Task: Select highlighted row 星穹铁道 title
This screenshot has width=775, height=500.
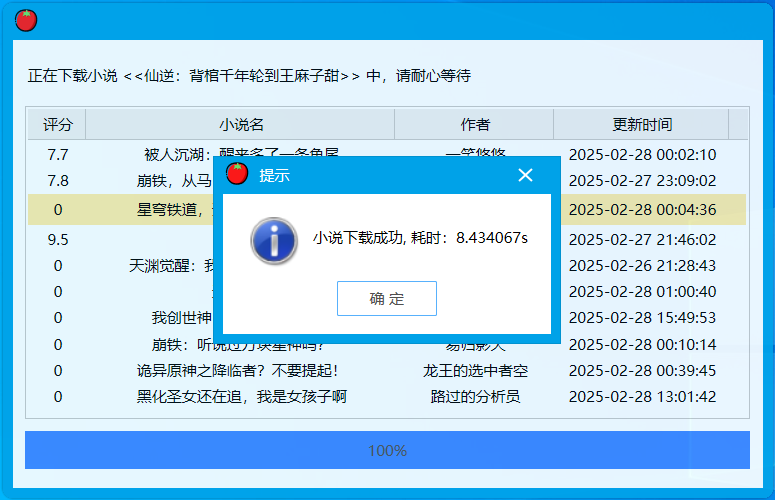Action: (x=175, y=209)
